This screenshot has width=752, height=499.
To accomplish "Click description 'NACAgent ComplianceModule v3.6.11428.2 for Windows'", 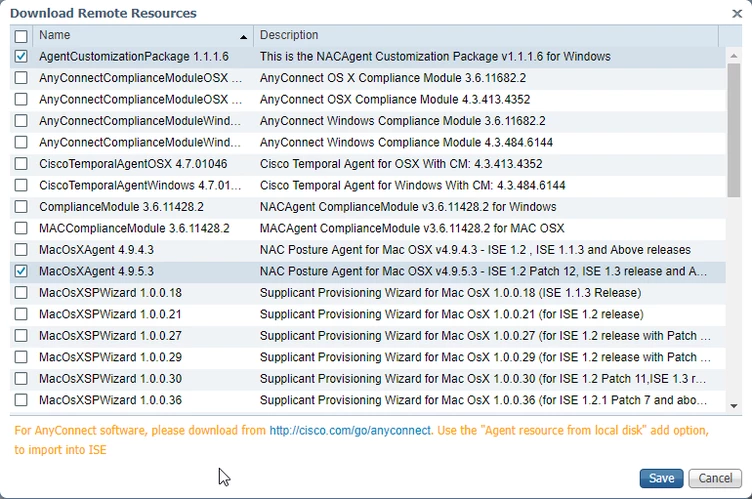I will pos(408,207).
